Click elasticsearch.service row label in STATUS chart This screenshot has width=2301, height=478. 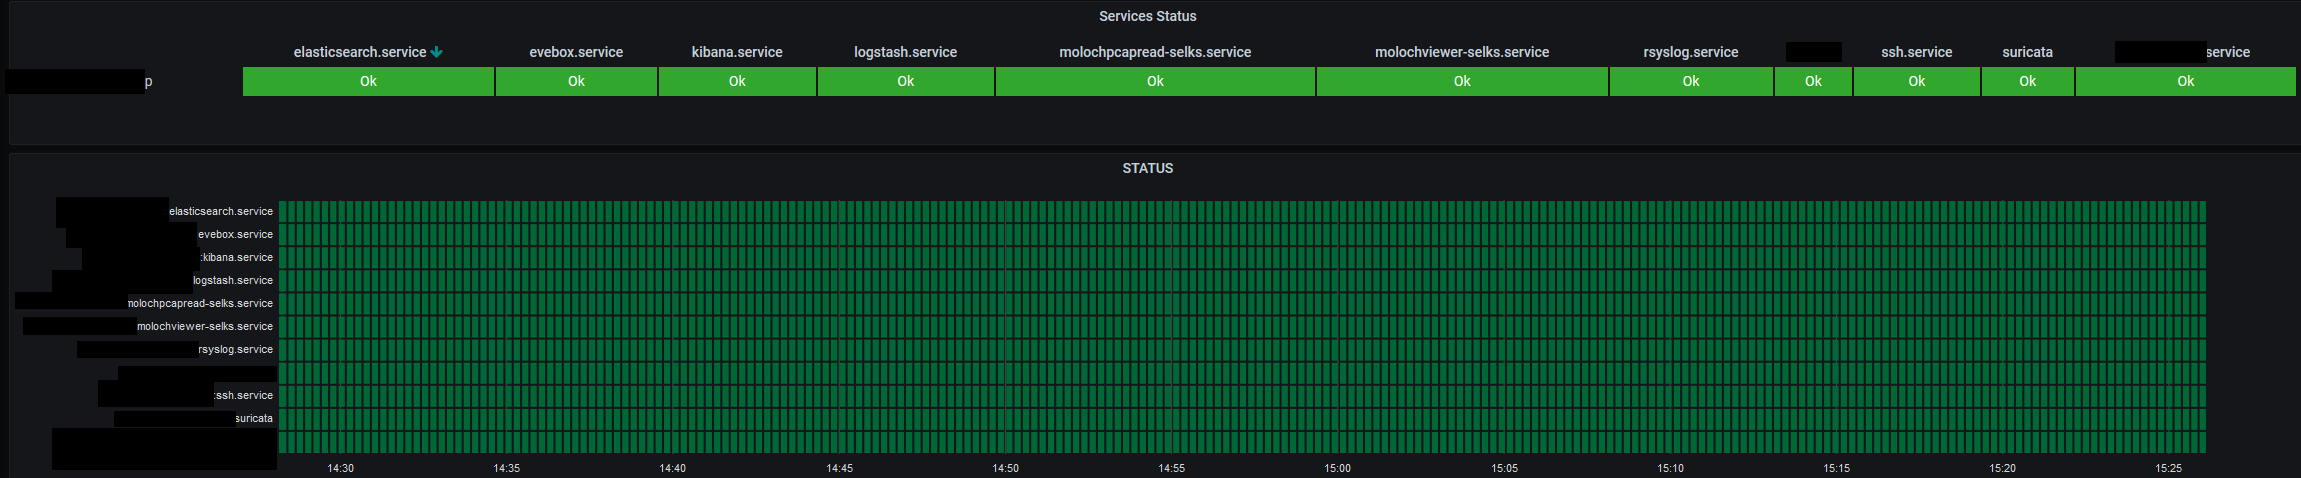tap(221, 211)
